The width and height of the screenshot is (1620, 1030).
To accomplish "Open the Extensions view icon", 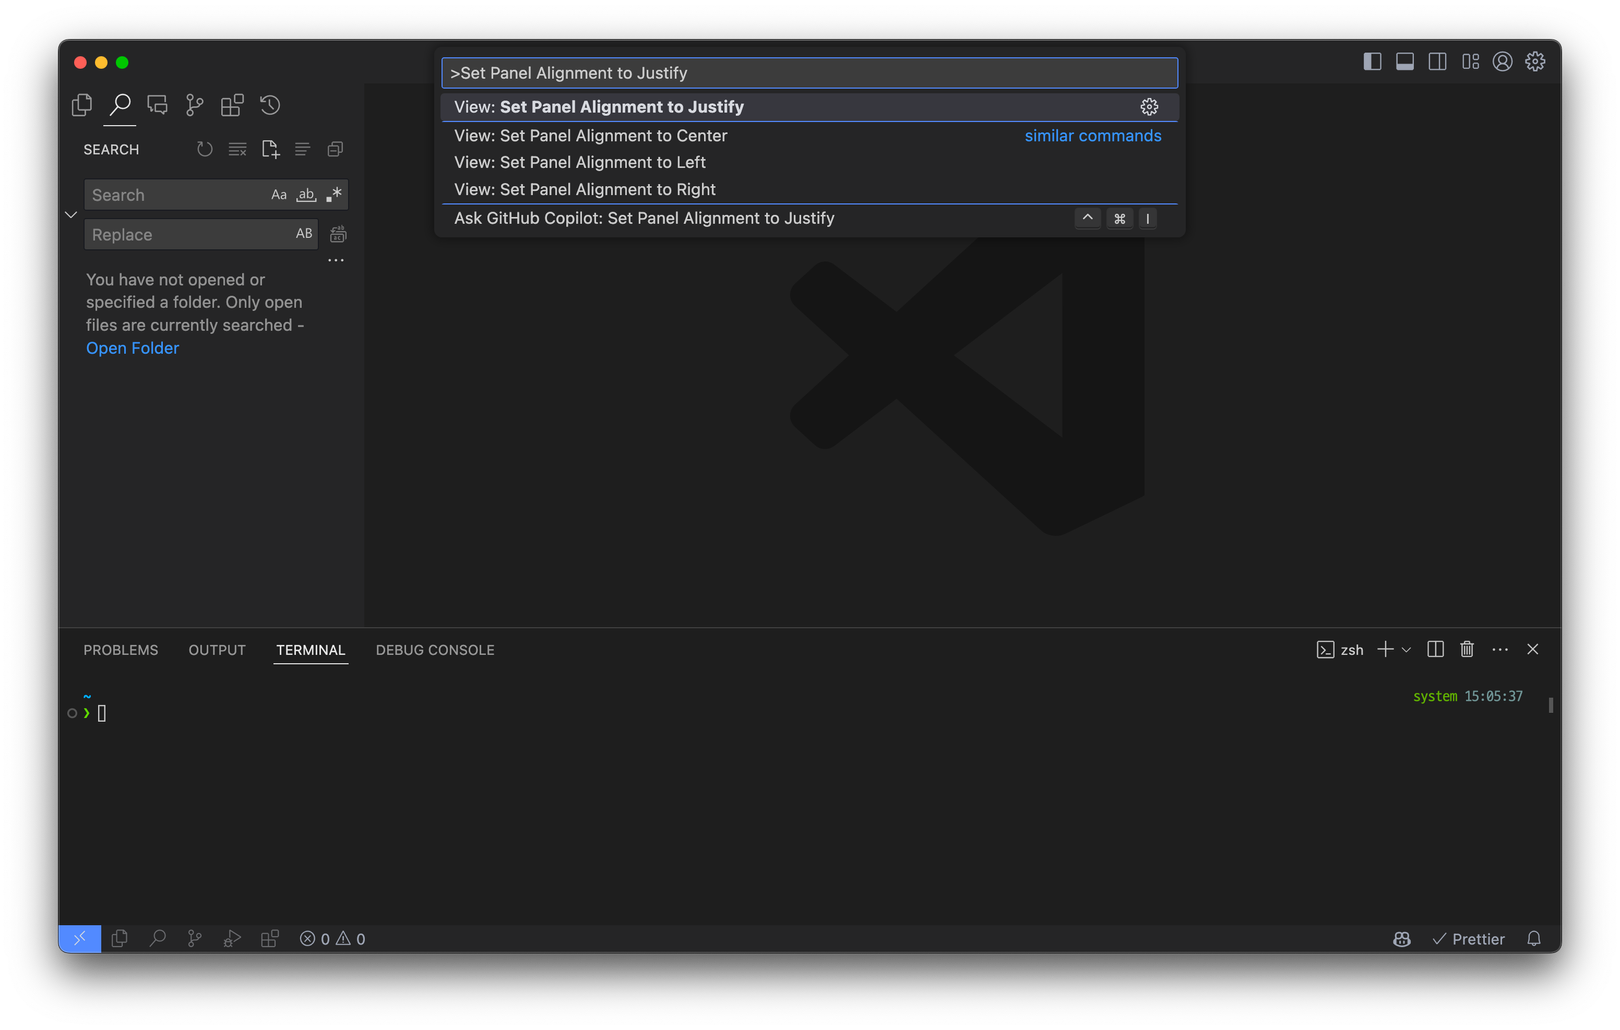I will pyautogui.click(x=232, y=105).
